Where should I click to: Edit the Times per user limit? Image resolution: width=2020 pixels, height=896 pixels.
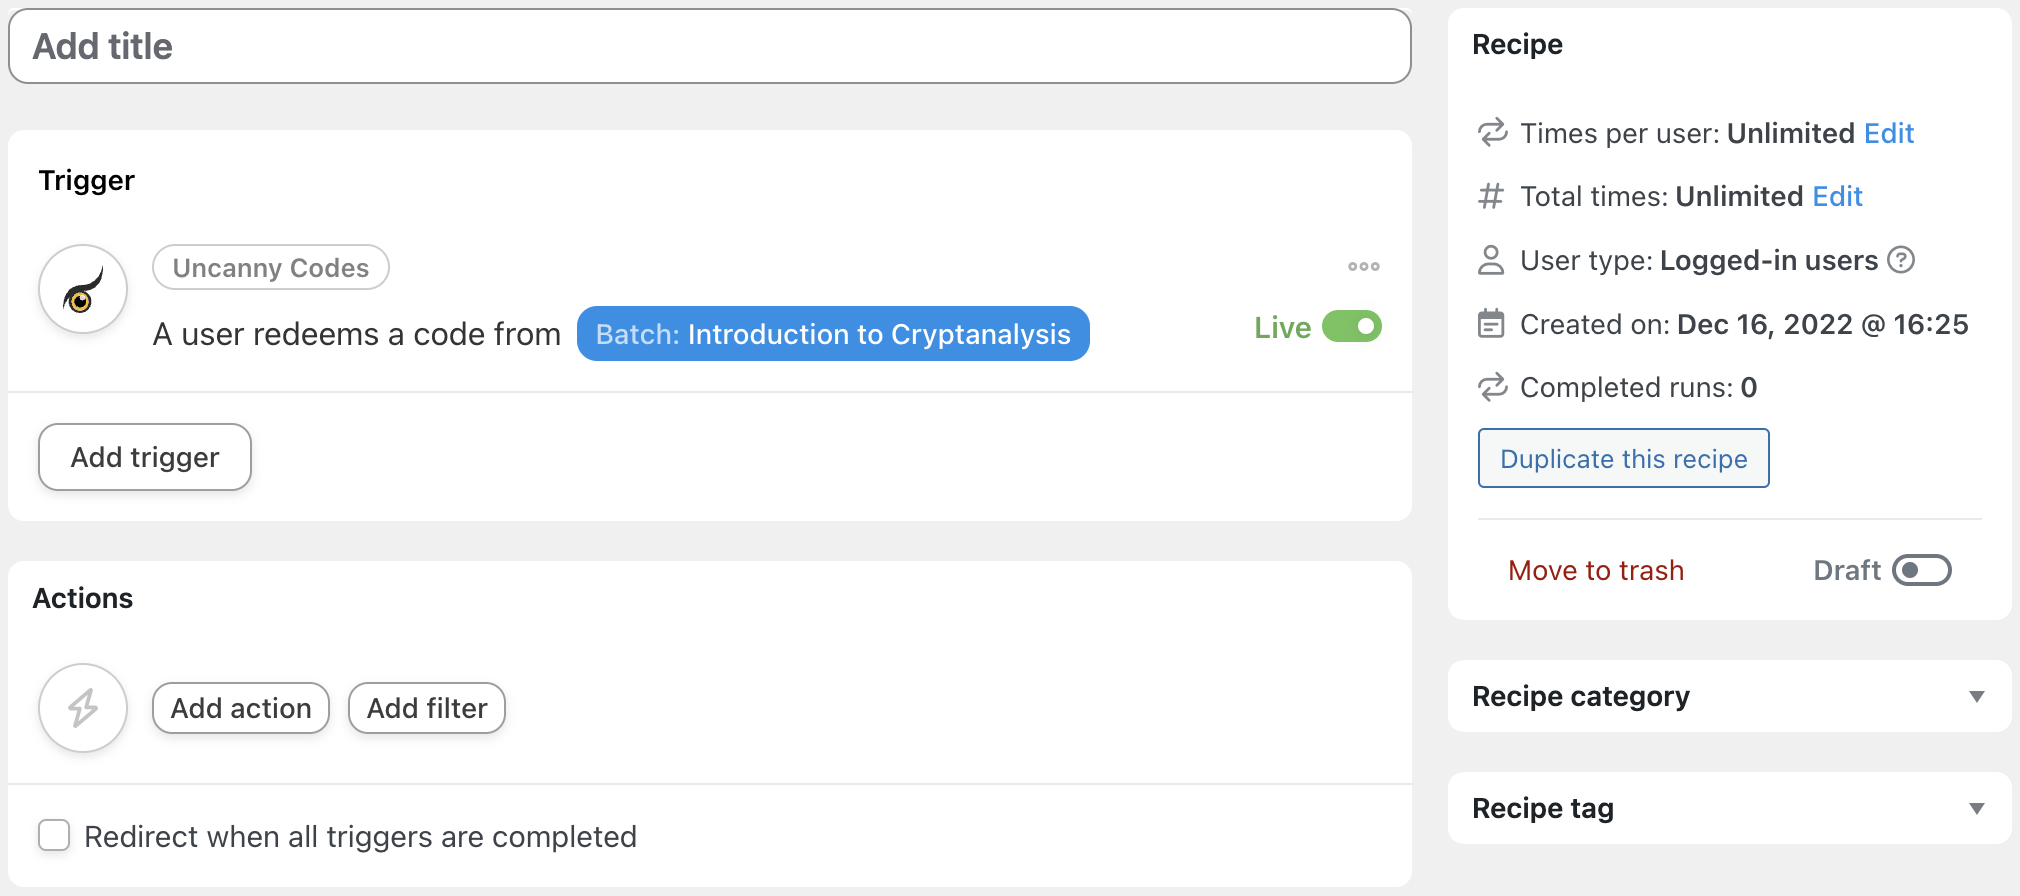pos(1888,133)
